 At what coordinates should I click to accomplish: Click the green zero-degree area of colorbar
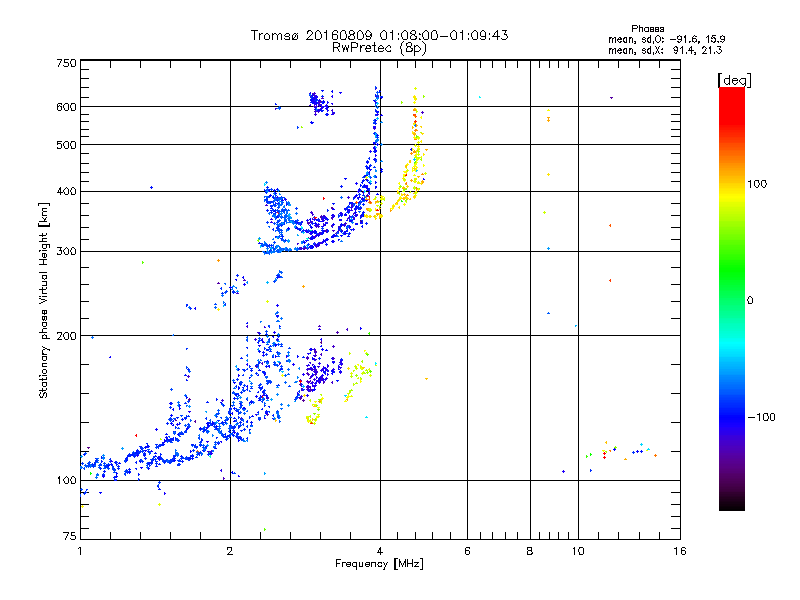point(732,300)
